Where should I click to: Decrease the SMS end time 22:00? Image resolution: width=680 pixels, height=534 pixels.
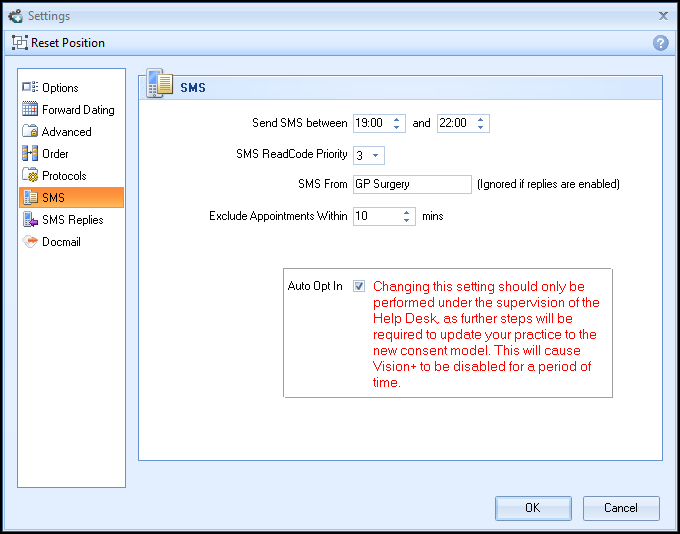pyautogui.click(x=481, y=128)
